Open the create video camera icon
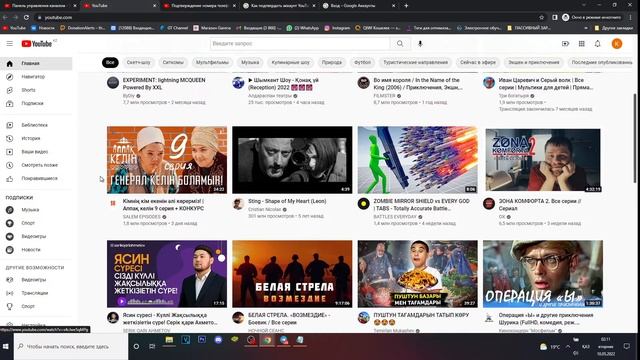The width and height of the screenshot is (640, 360). coord(565,44)
